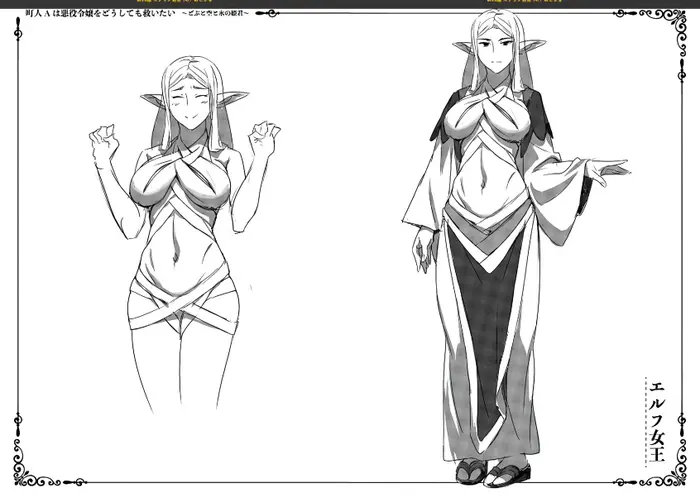This screenshot has width=700, height=497.
Task: Click the small ornament on the upper right border
Action: point(681,71)
